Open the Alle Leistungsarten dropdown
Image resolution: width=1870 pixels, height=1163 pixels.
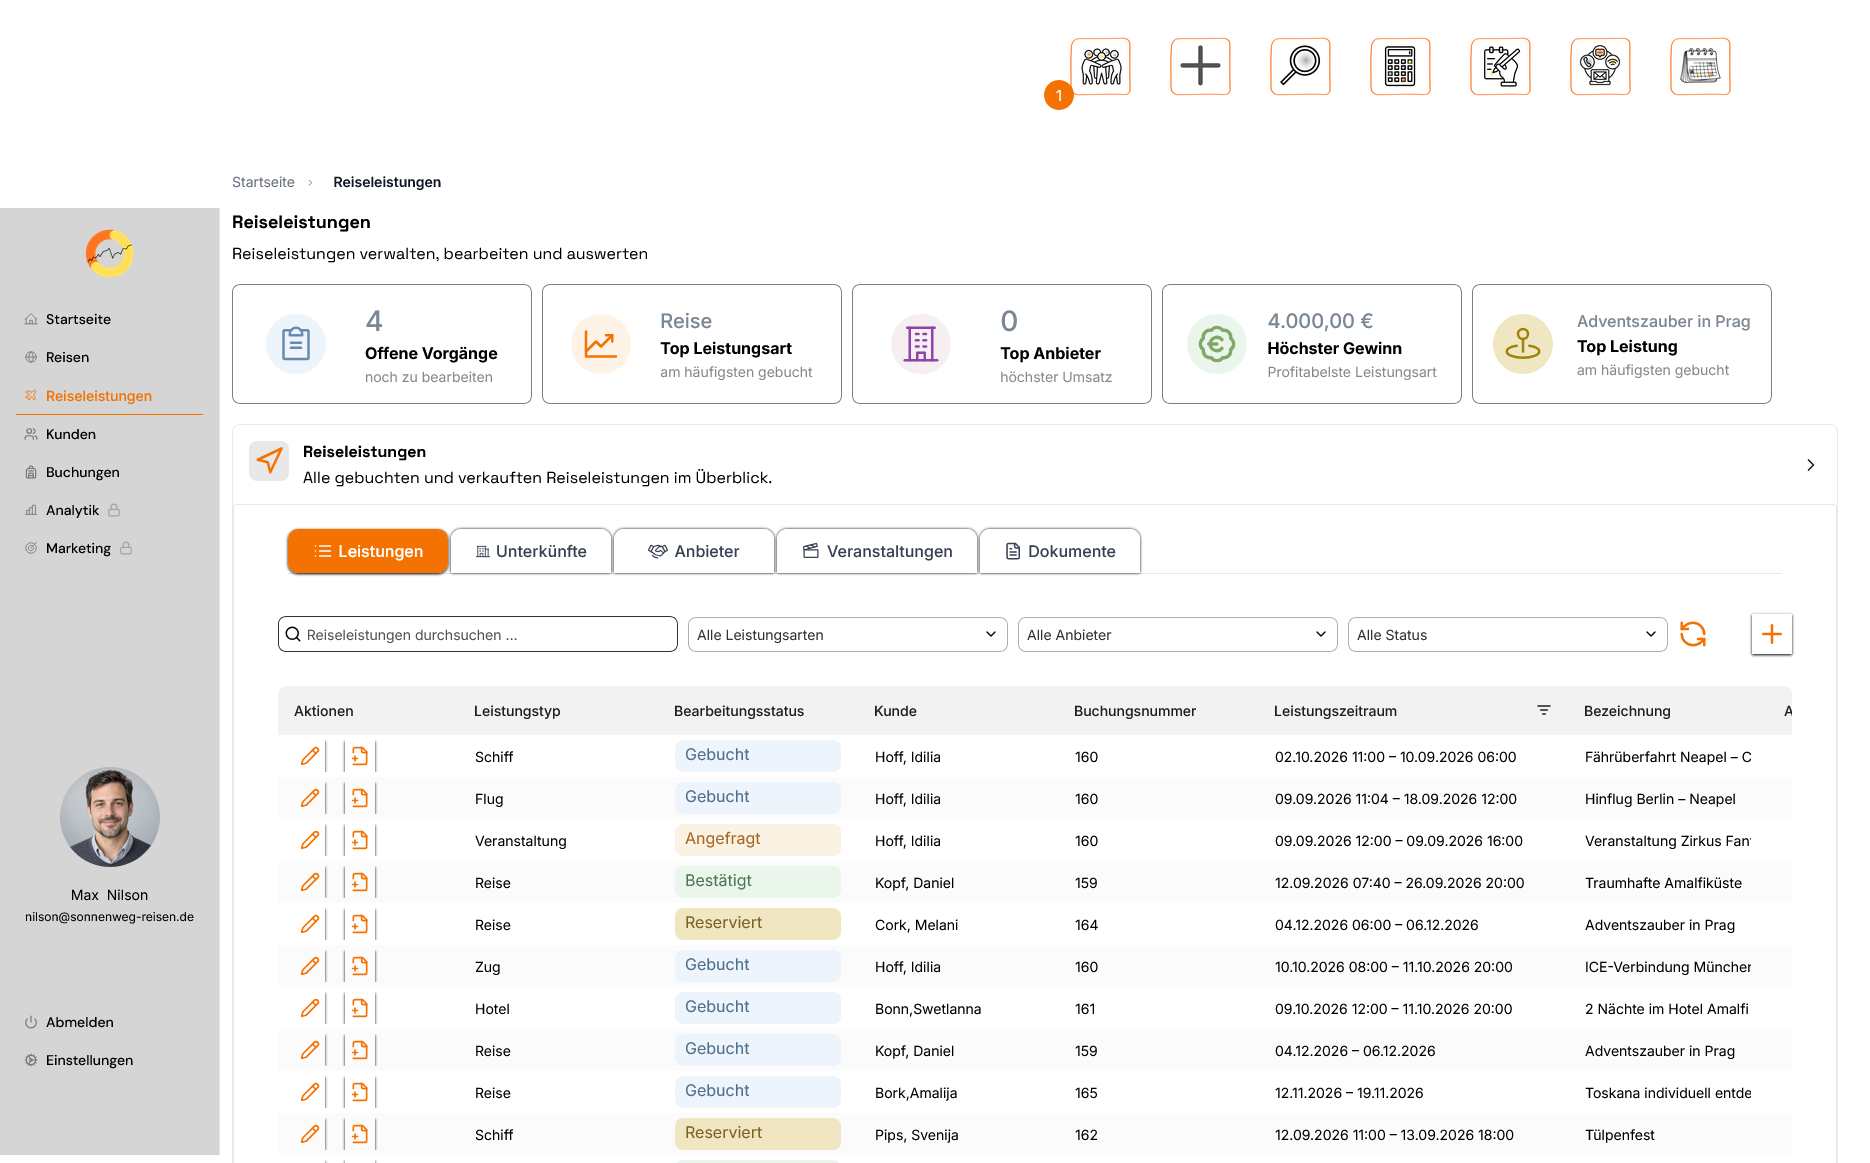[847, 634]
